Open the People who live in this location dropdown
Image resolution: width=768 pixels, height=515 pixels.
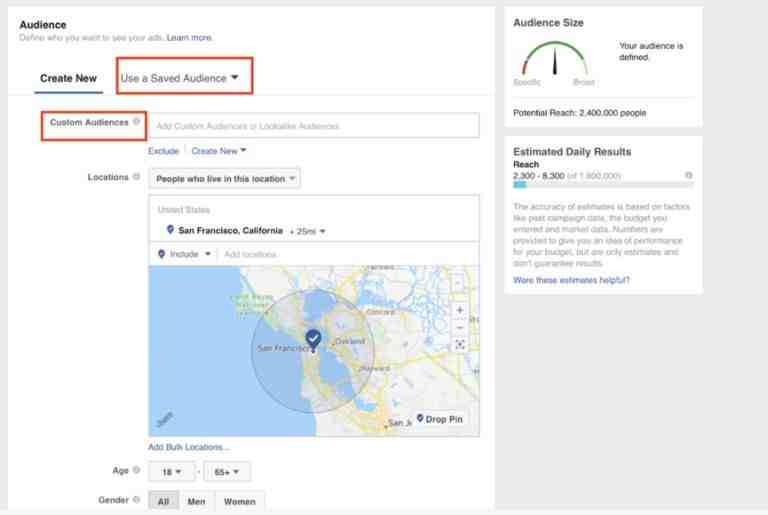(x=225, y=179)
